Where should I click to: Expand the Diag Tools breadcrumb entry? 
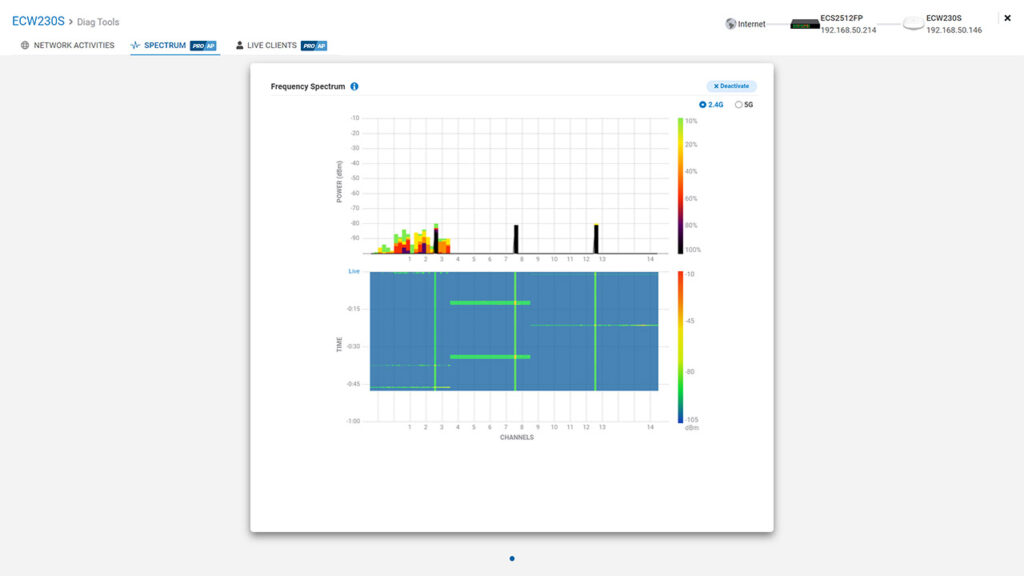coord(98,20)
